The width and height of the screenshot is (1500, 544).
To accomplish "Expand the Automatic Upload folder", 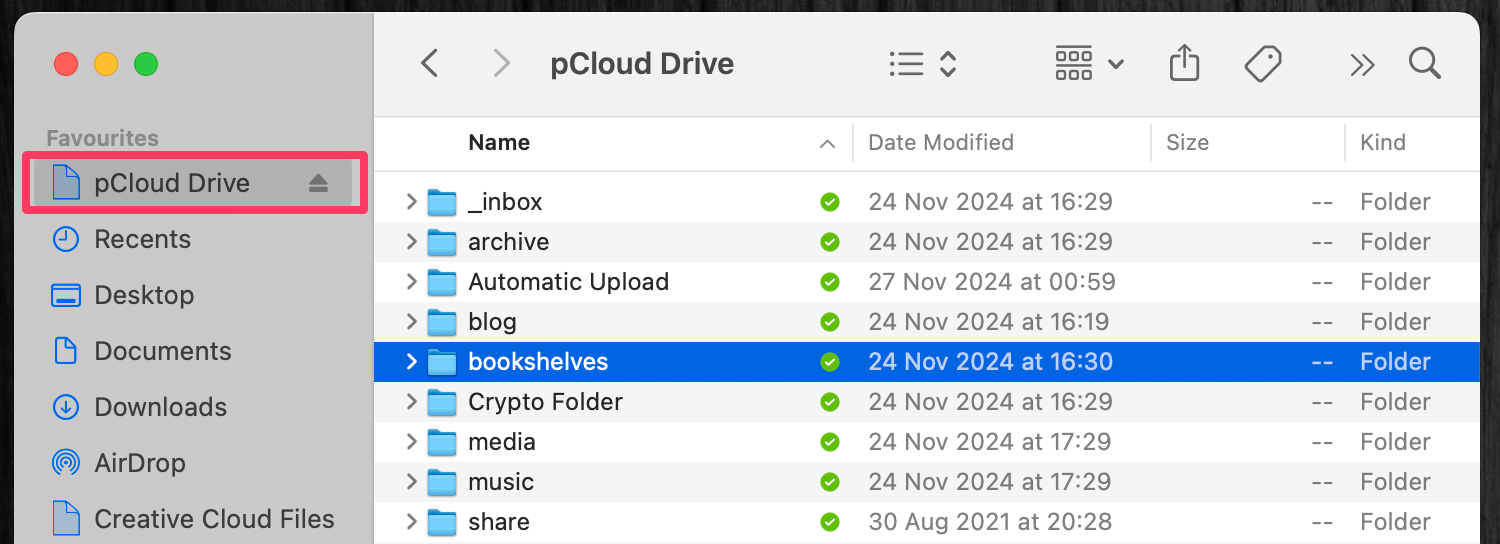I will [411, 282].
